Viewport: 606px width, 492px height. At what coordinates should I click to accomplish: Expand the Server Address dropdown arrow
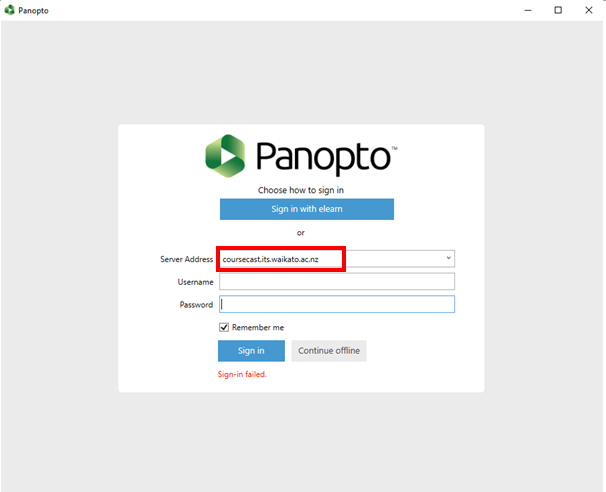click(x=448, y=258)
